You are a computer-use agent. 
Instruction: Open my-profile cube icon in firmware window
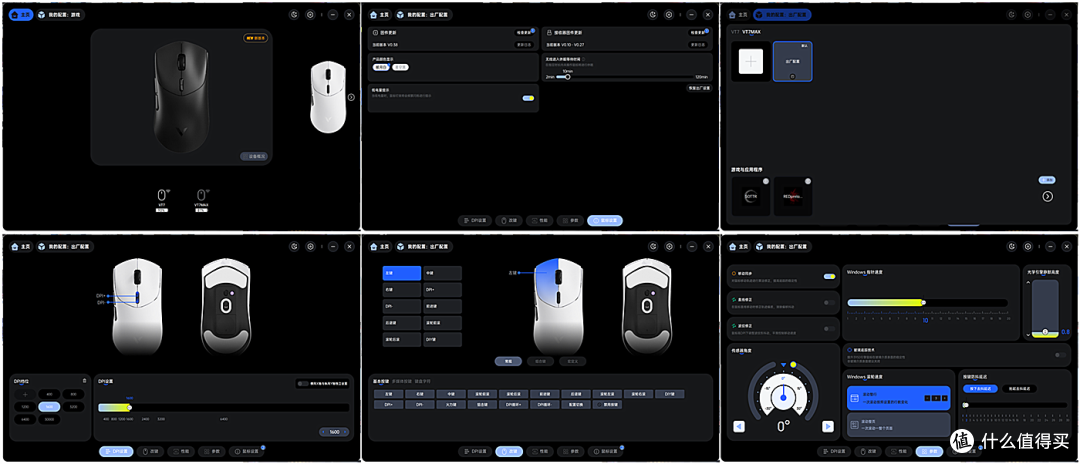(399, 14)
